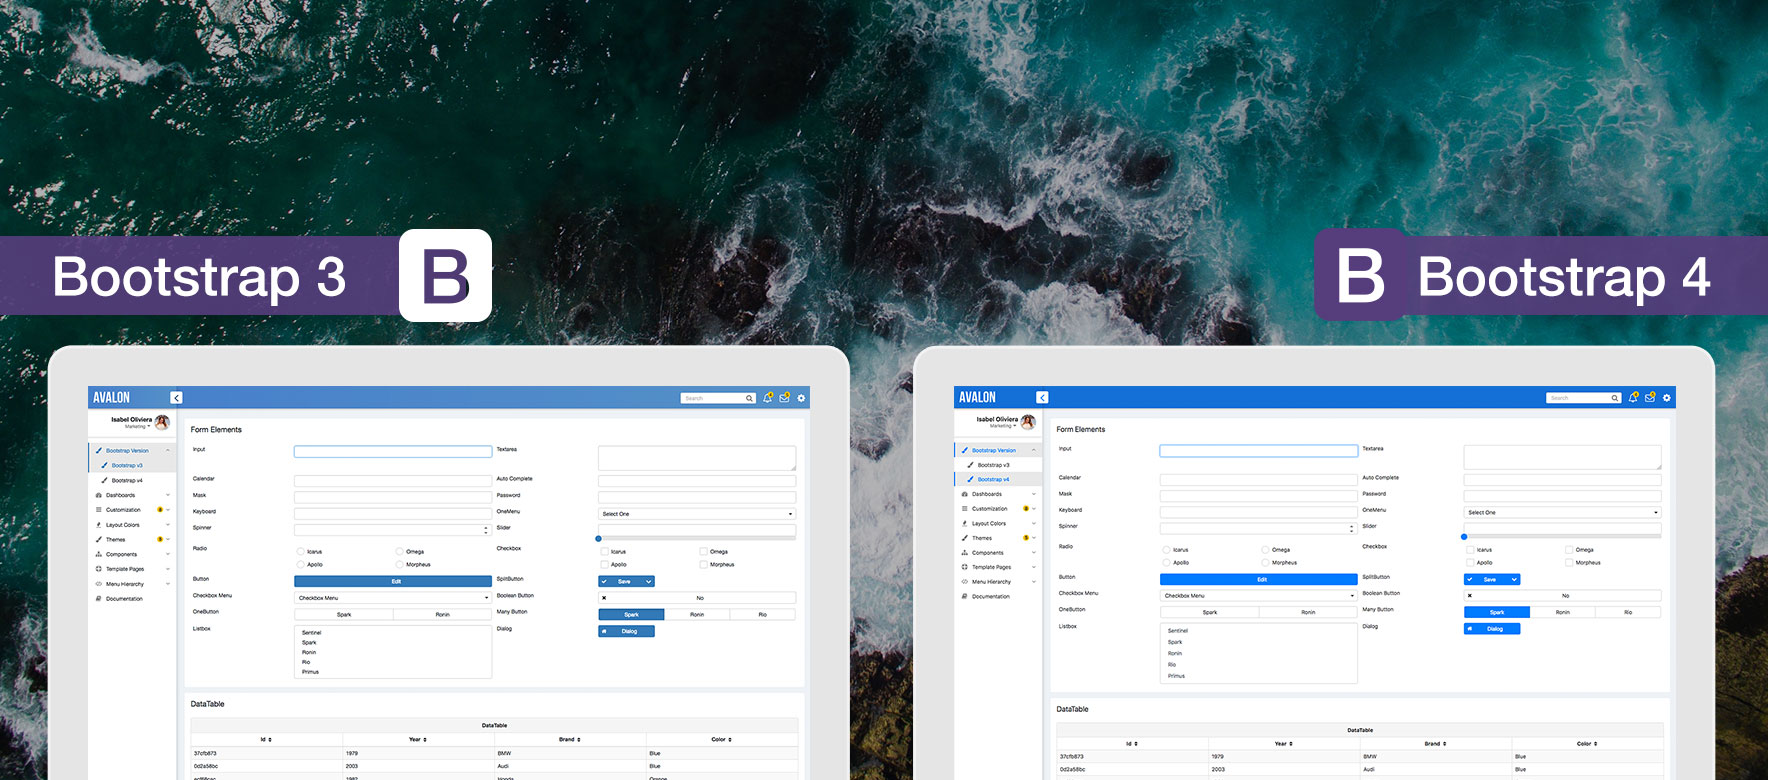Click the search magnifier in Bootstrap 3 header
This screenshot has height=780, width=1768.
[x=749, y=398]
